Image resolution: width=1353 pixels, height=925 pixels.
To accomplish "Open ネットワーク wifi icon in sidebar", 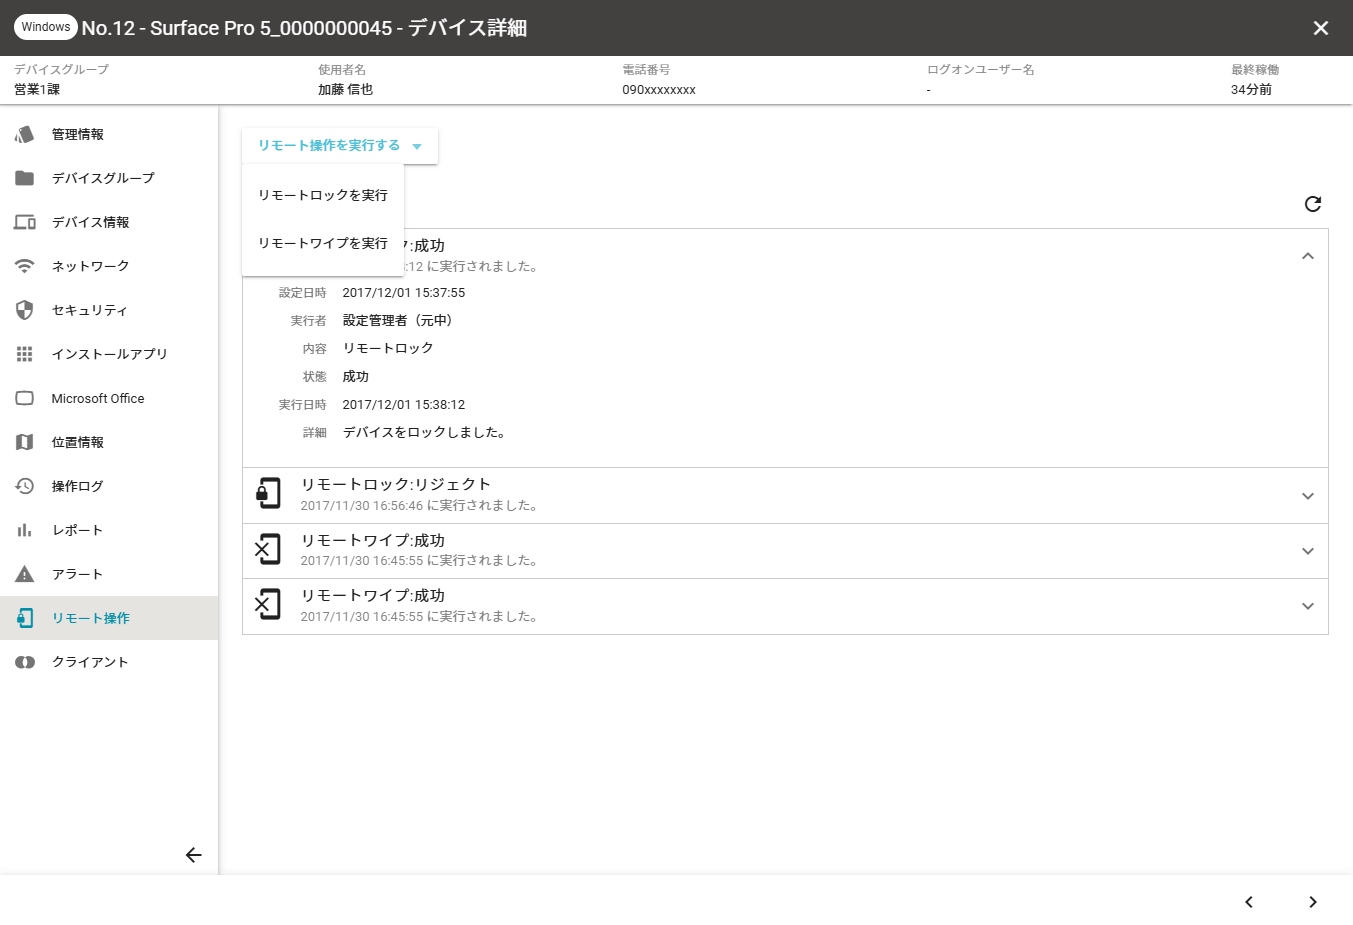I will [25, 266].
